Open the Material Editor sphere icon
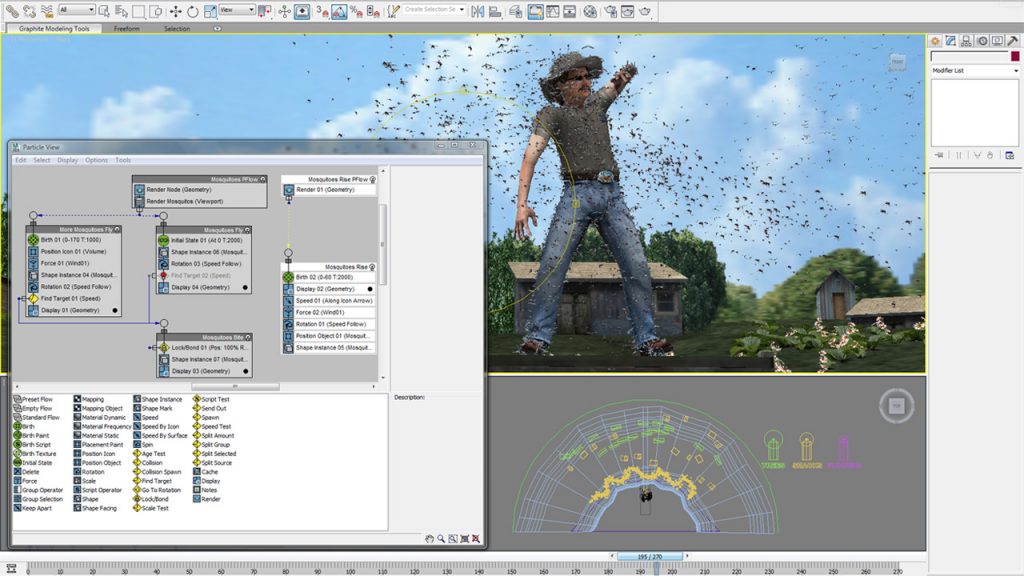The image size is (1024, 576). [589, 11]
